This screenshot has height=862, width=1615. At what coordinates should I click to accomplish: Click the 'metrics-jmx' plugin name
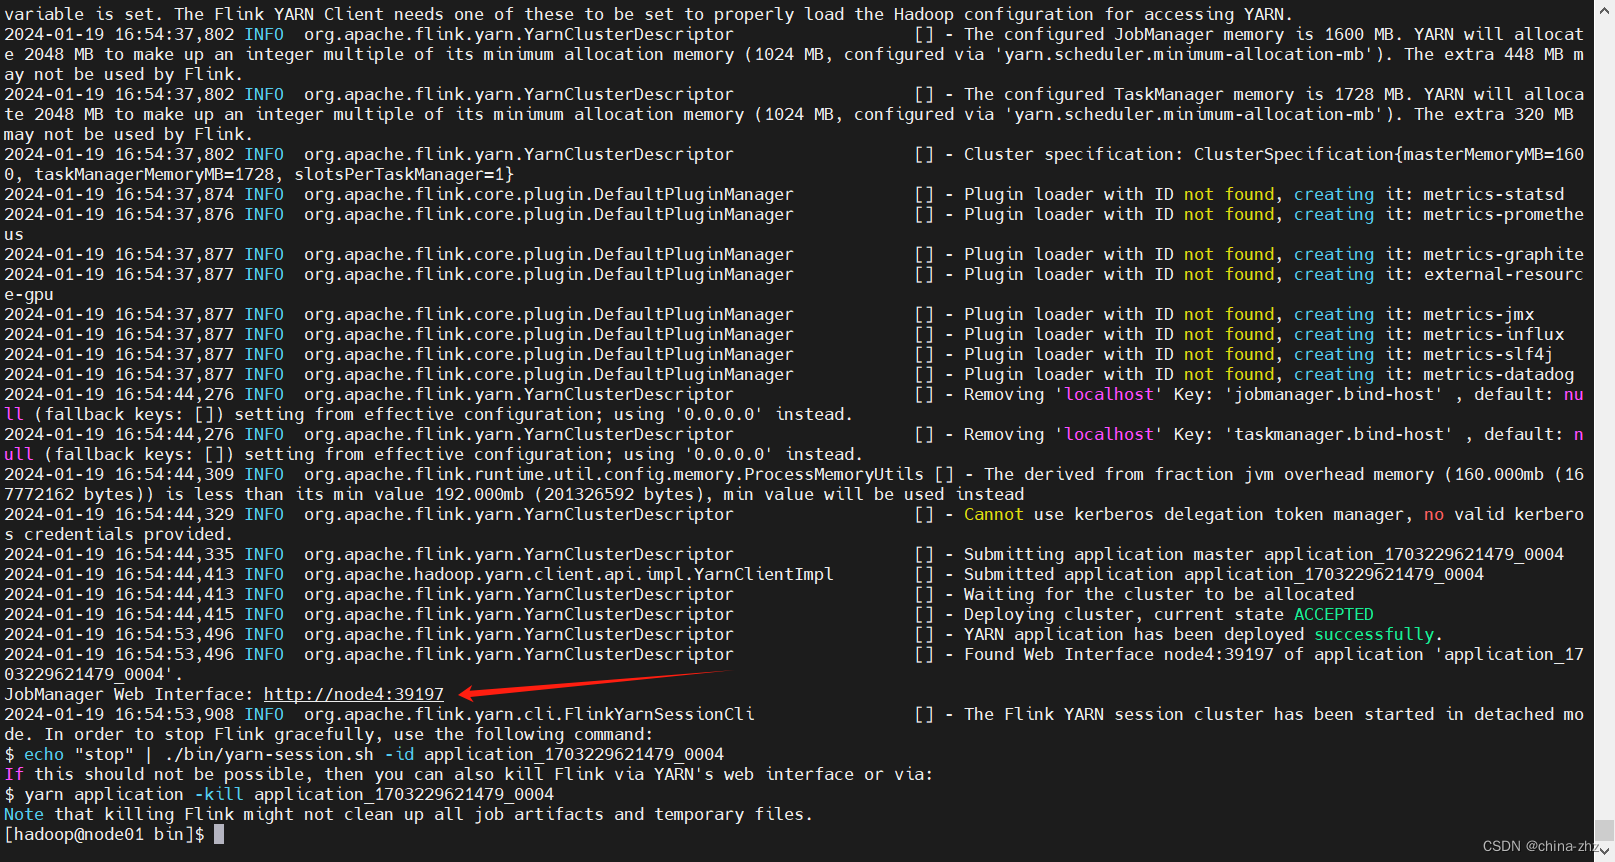[1479, 314]
